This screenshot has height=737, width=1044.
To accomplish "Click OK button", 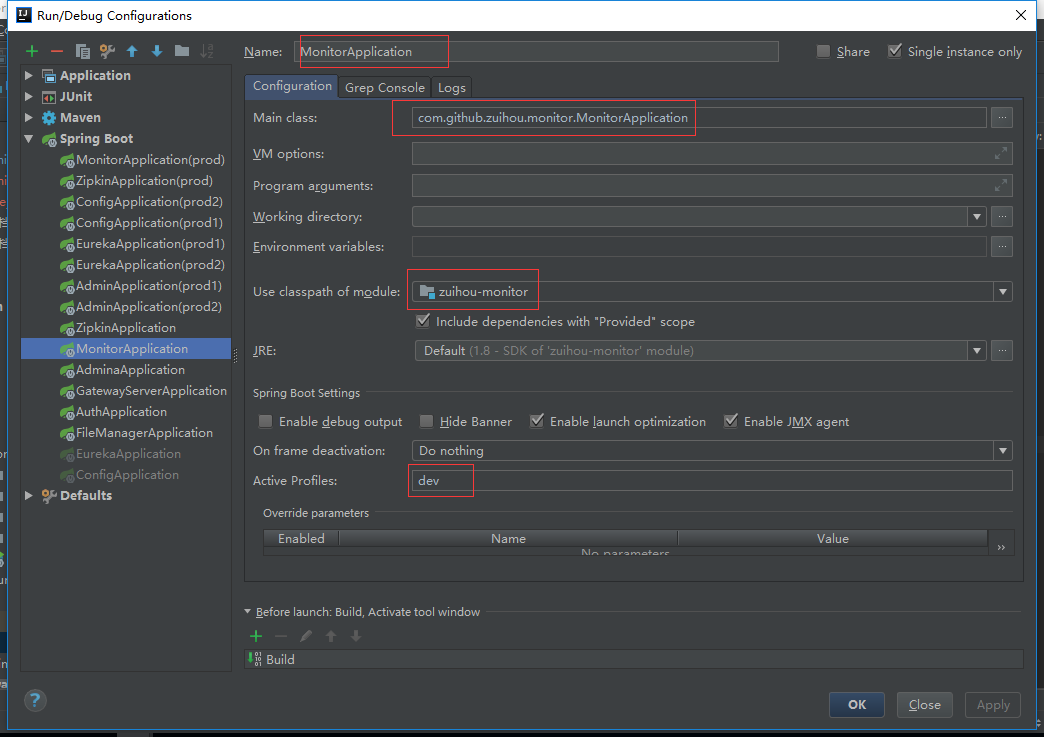I will point(856,704).
